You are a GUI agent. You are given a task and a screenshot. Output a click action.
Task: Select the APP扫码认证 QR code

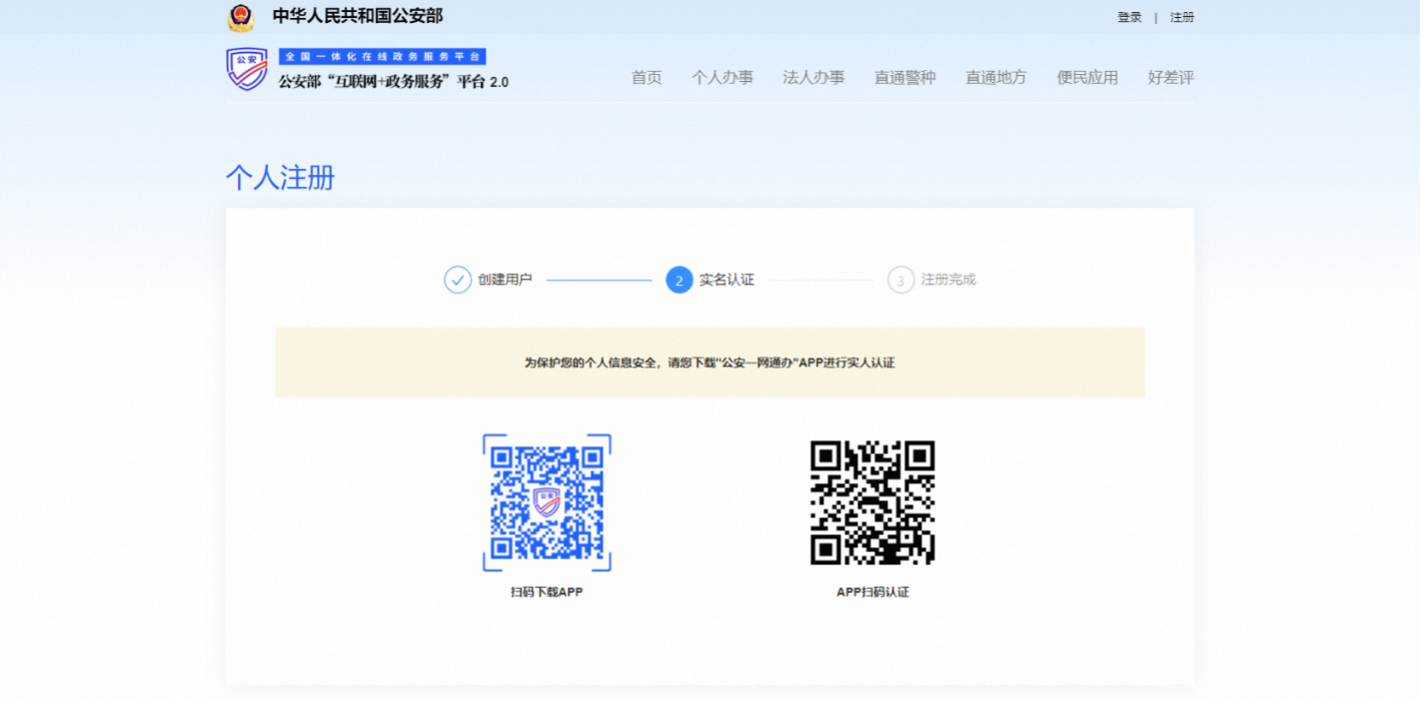(872, 503)
